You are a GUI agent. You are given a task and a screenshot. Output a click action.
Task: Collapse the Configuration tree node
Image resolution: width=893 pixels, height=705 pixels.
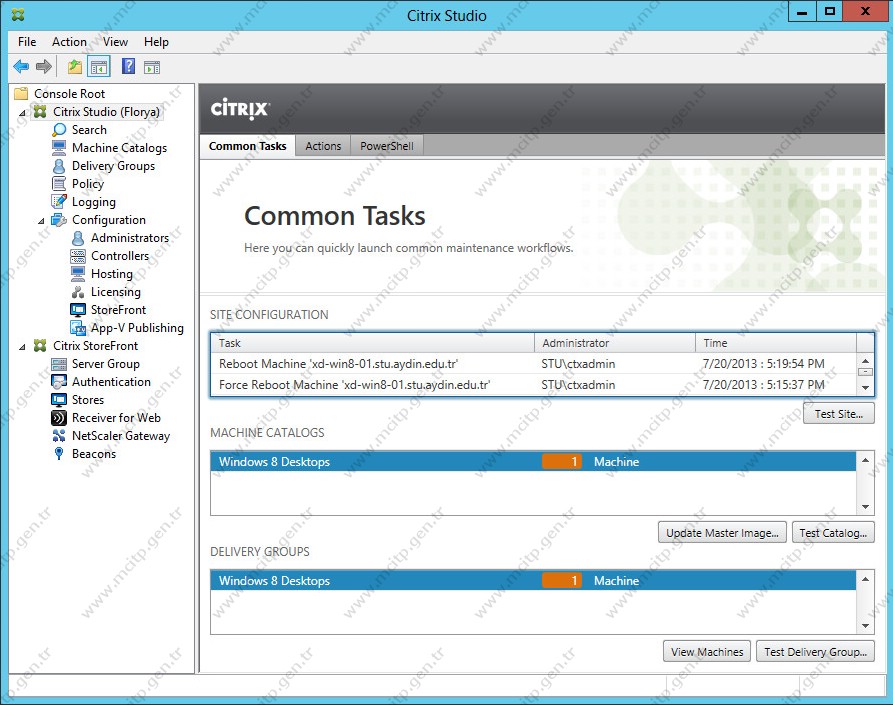coord(41,221)
